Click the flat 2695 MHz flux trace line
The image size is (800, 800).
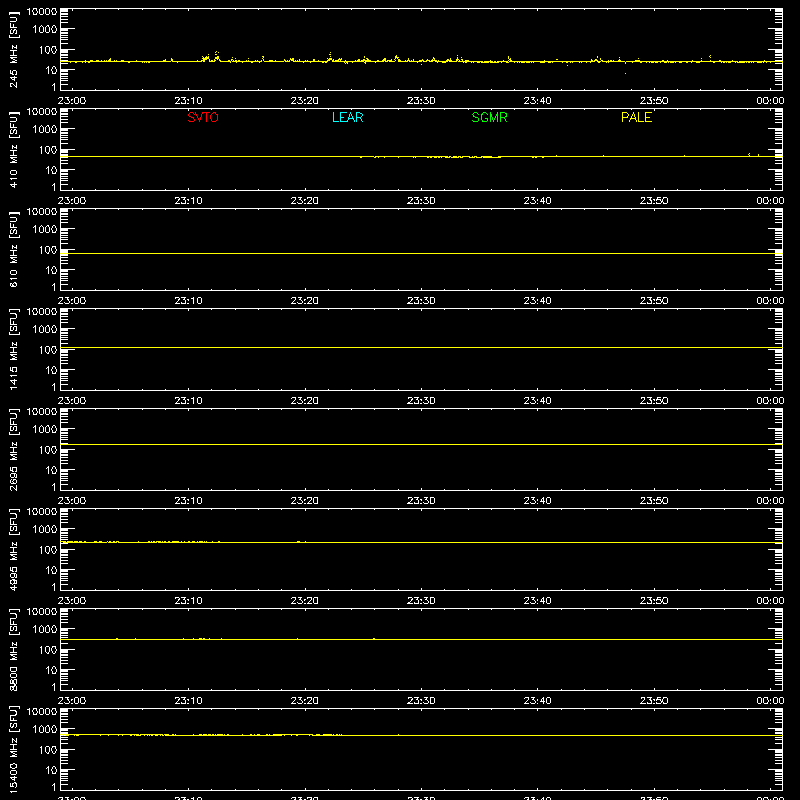tap(421, 444)
